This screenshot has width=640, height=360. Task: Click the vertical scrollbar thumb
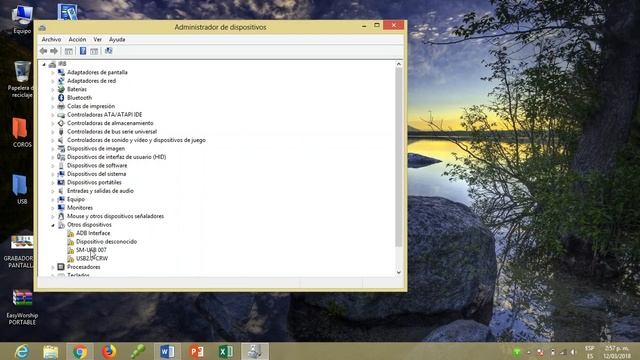coord(399,157)
